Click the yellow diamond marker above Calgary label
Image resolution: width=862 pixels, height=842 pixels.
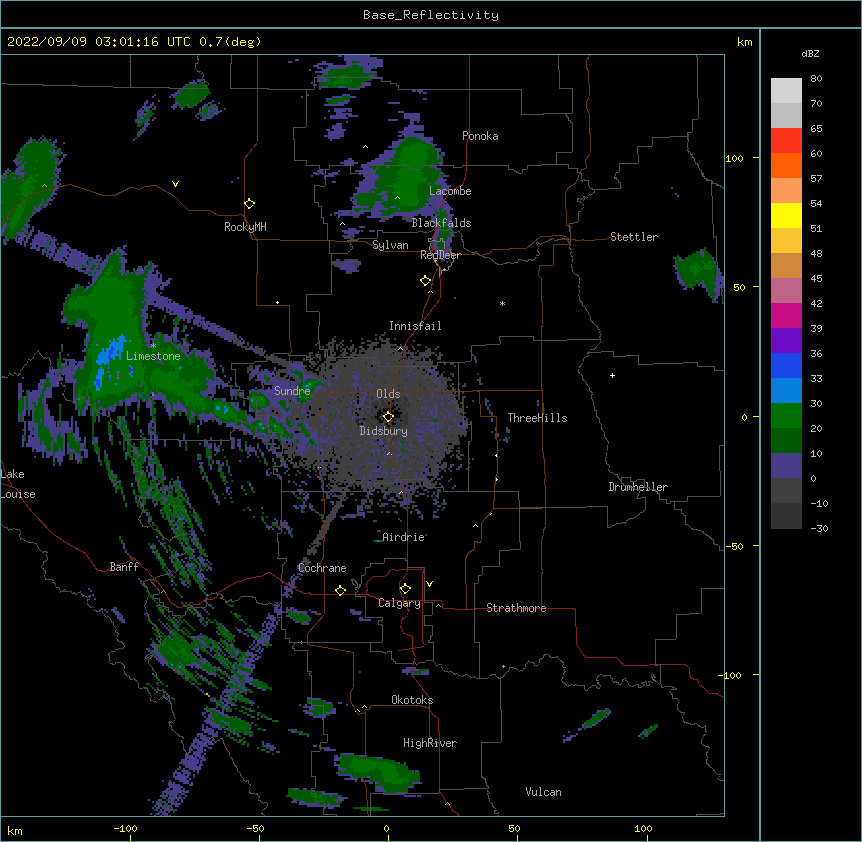[405, 589]
